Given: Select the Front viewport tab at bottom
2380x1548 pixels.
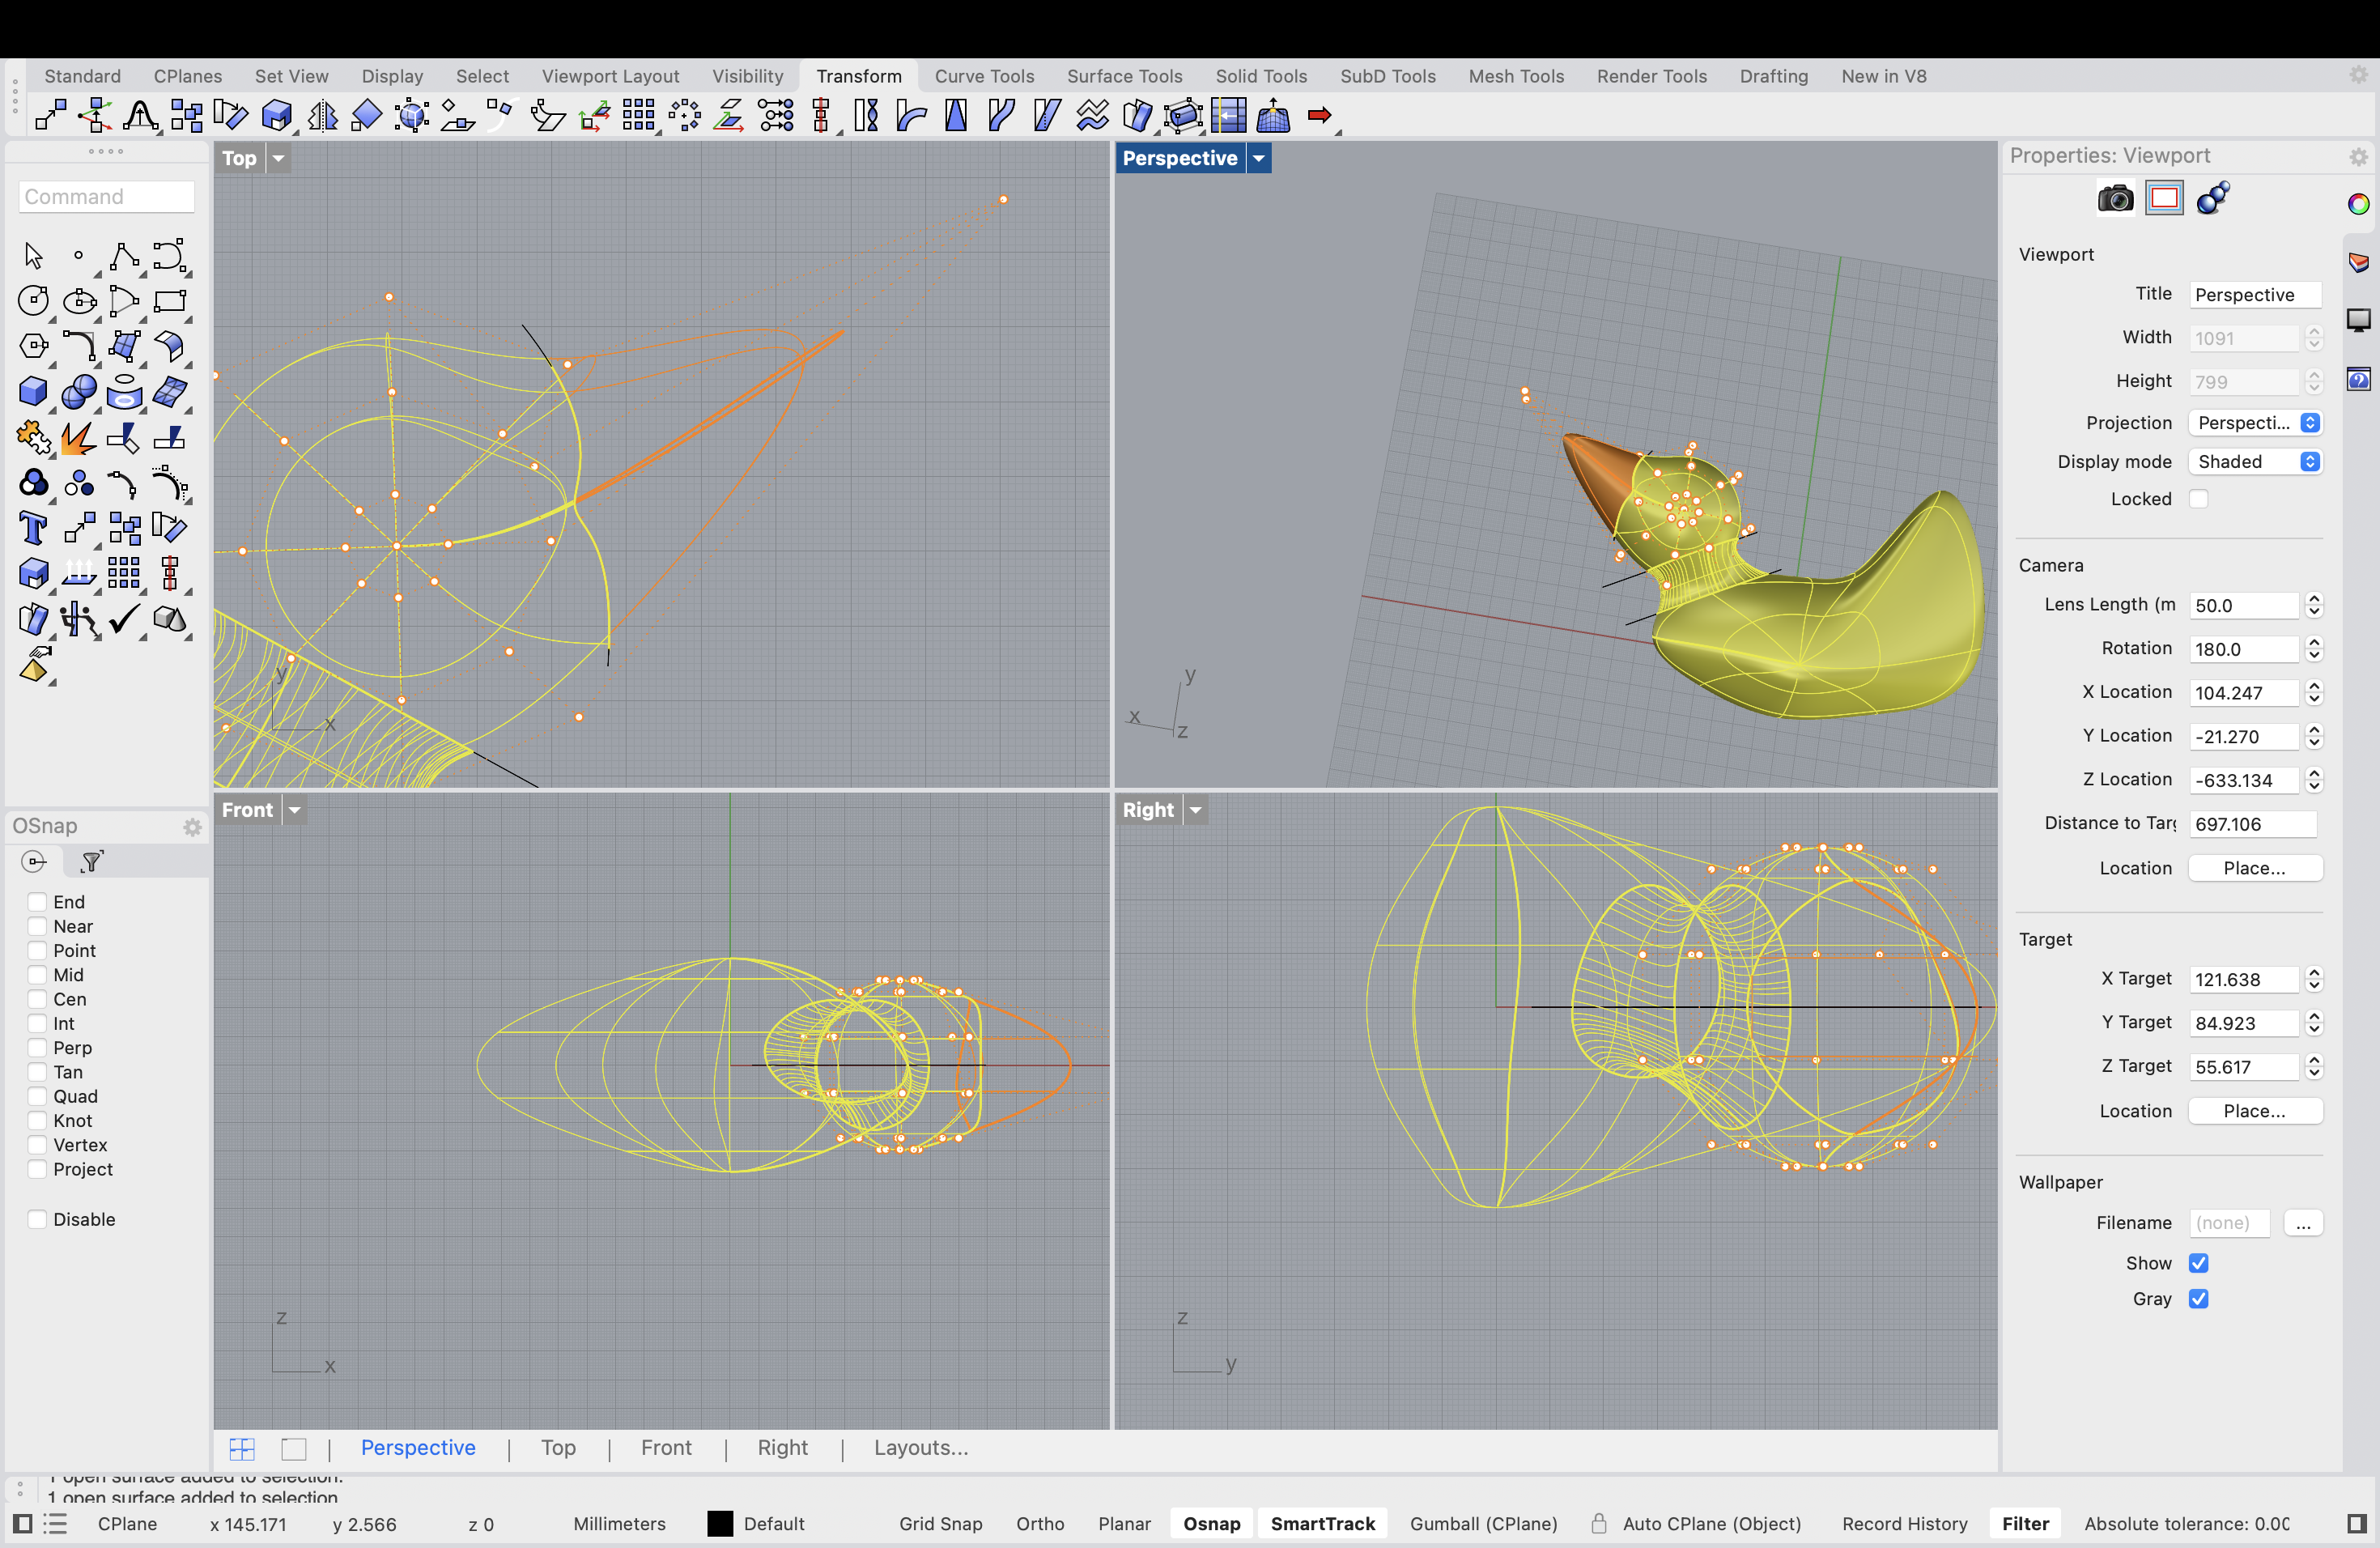Looking at the screenshot, I should point(666,1448).
